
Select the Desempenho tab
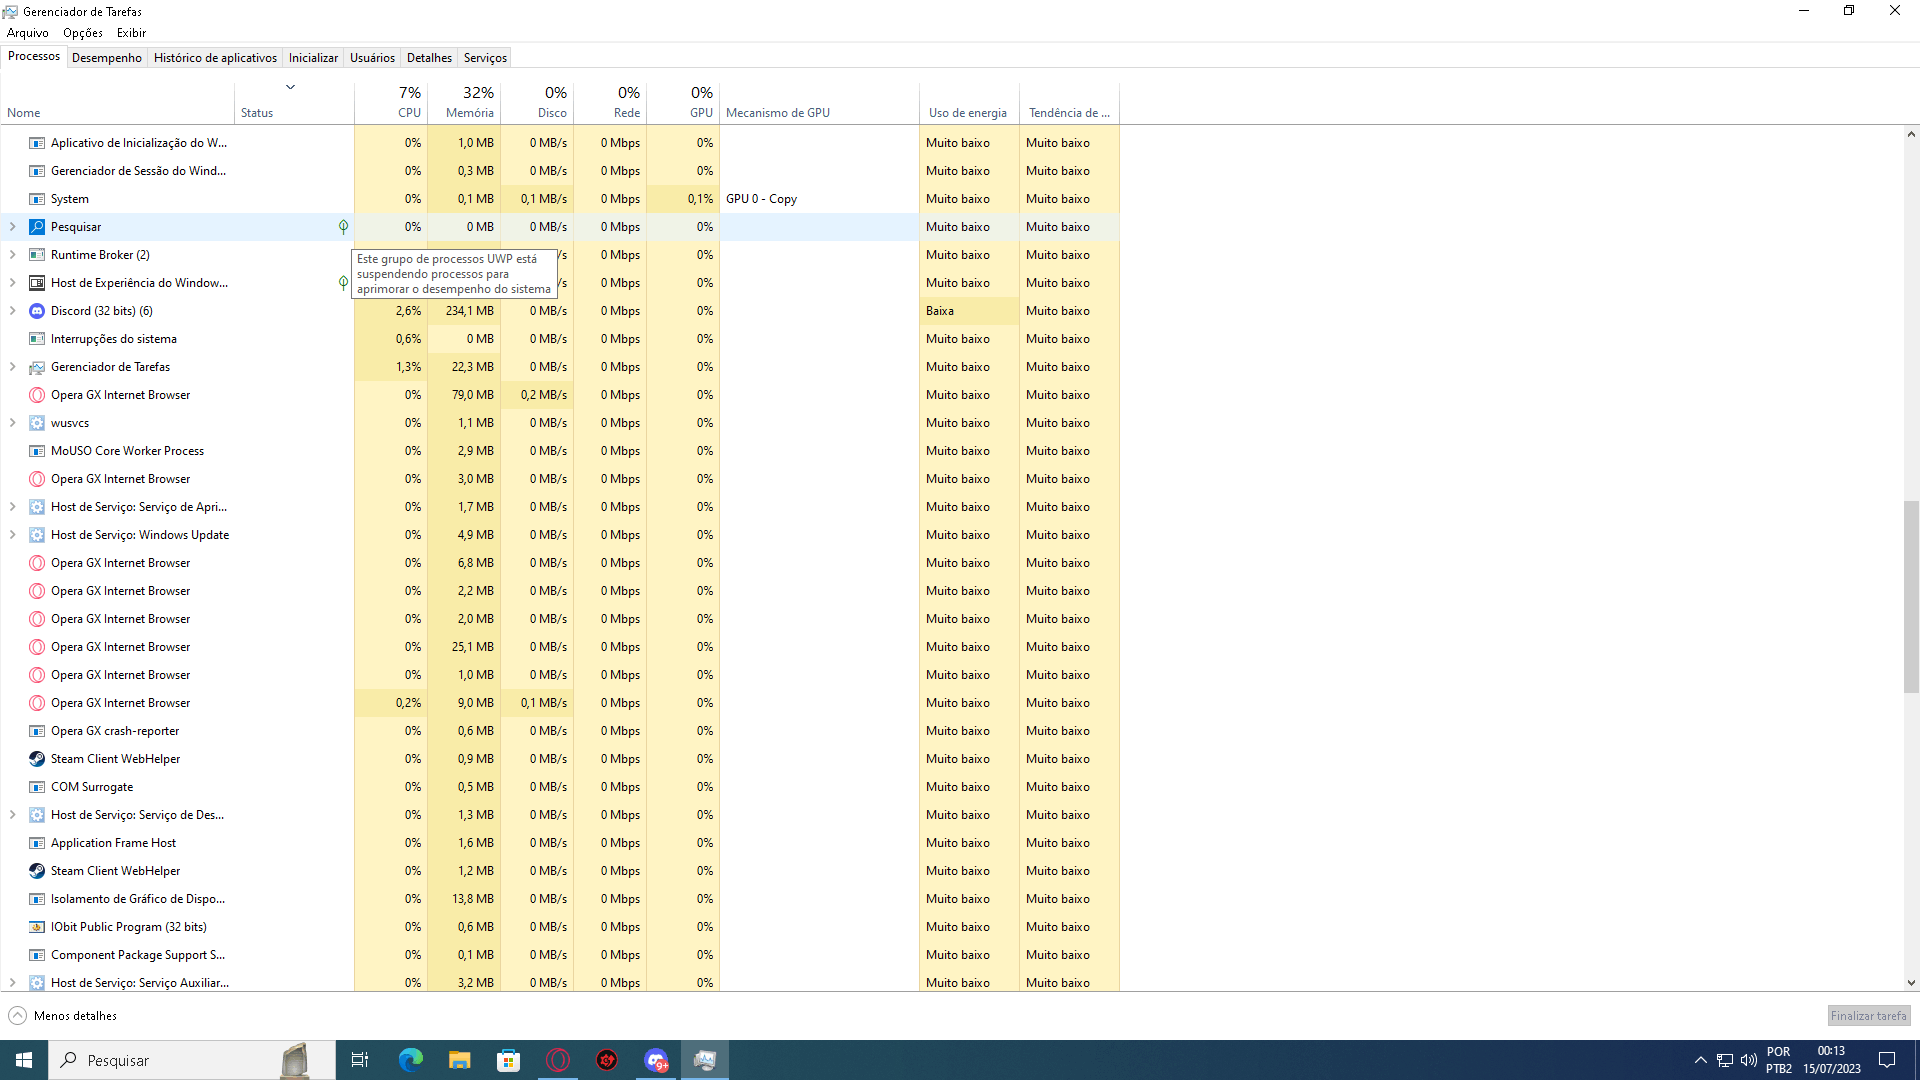pos(105,57)
